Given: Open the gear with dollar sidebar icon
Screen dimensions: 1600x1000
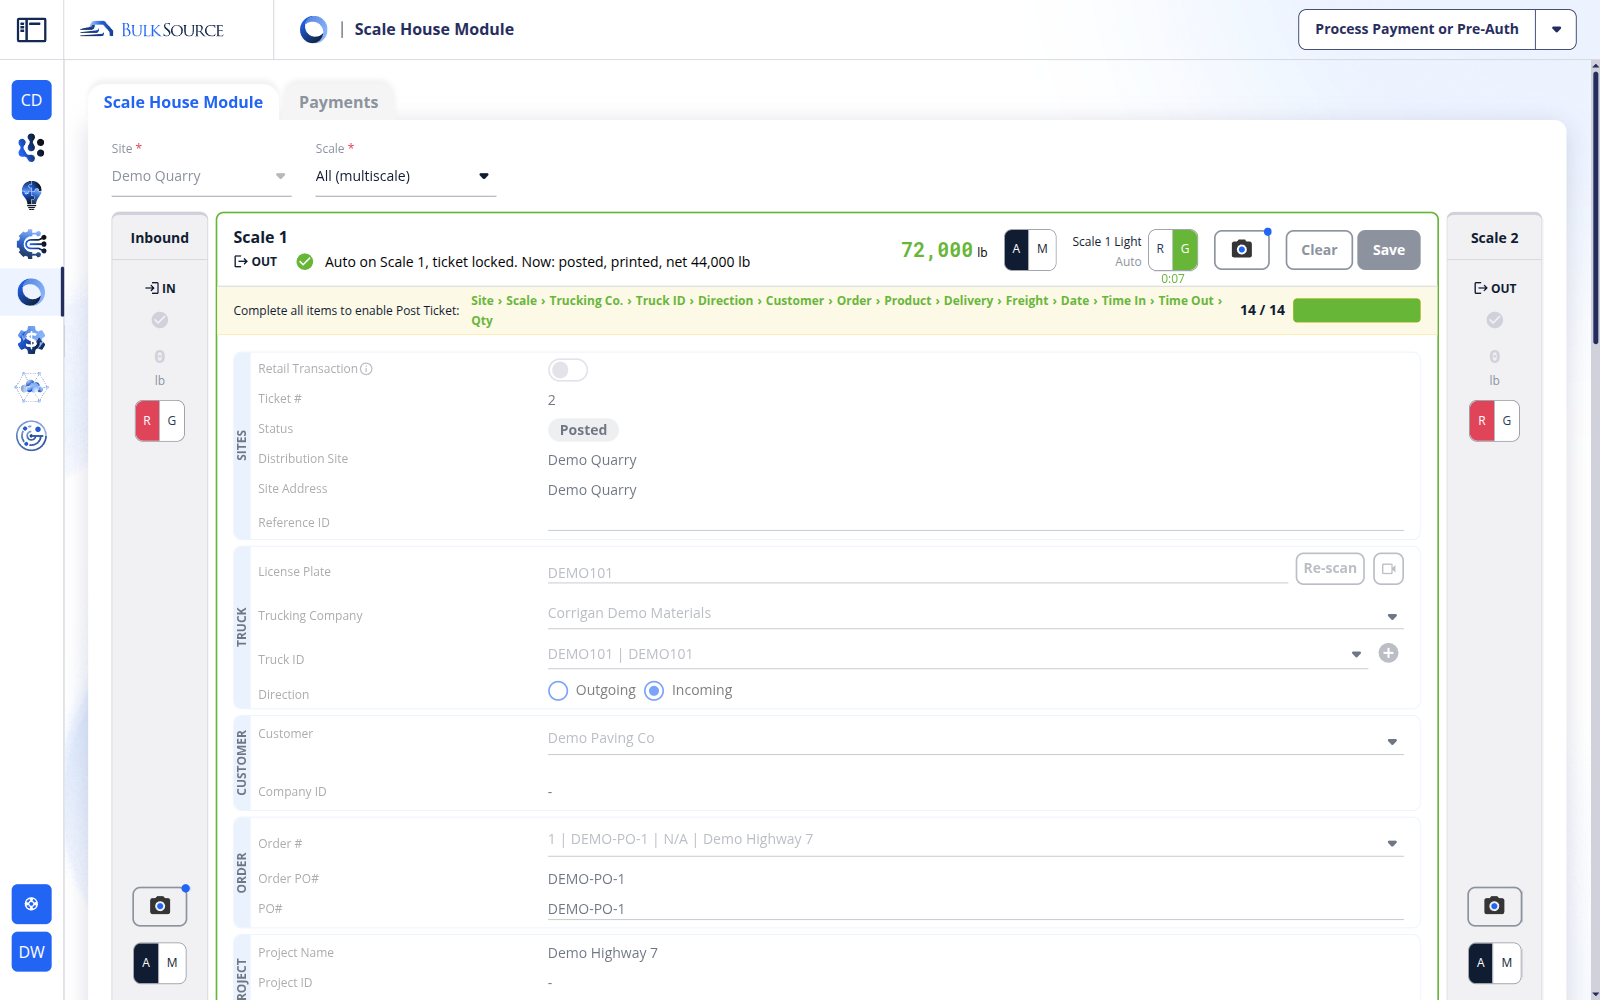Looking at the screenshot, I should coord(32,340).
